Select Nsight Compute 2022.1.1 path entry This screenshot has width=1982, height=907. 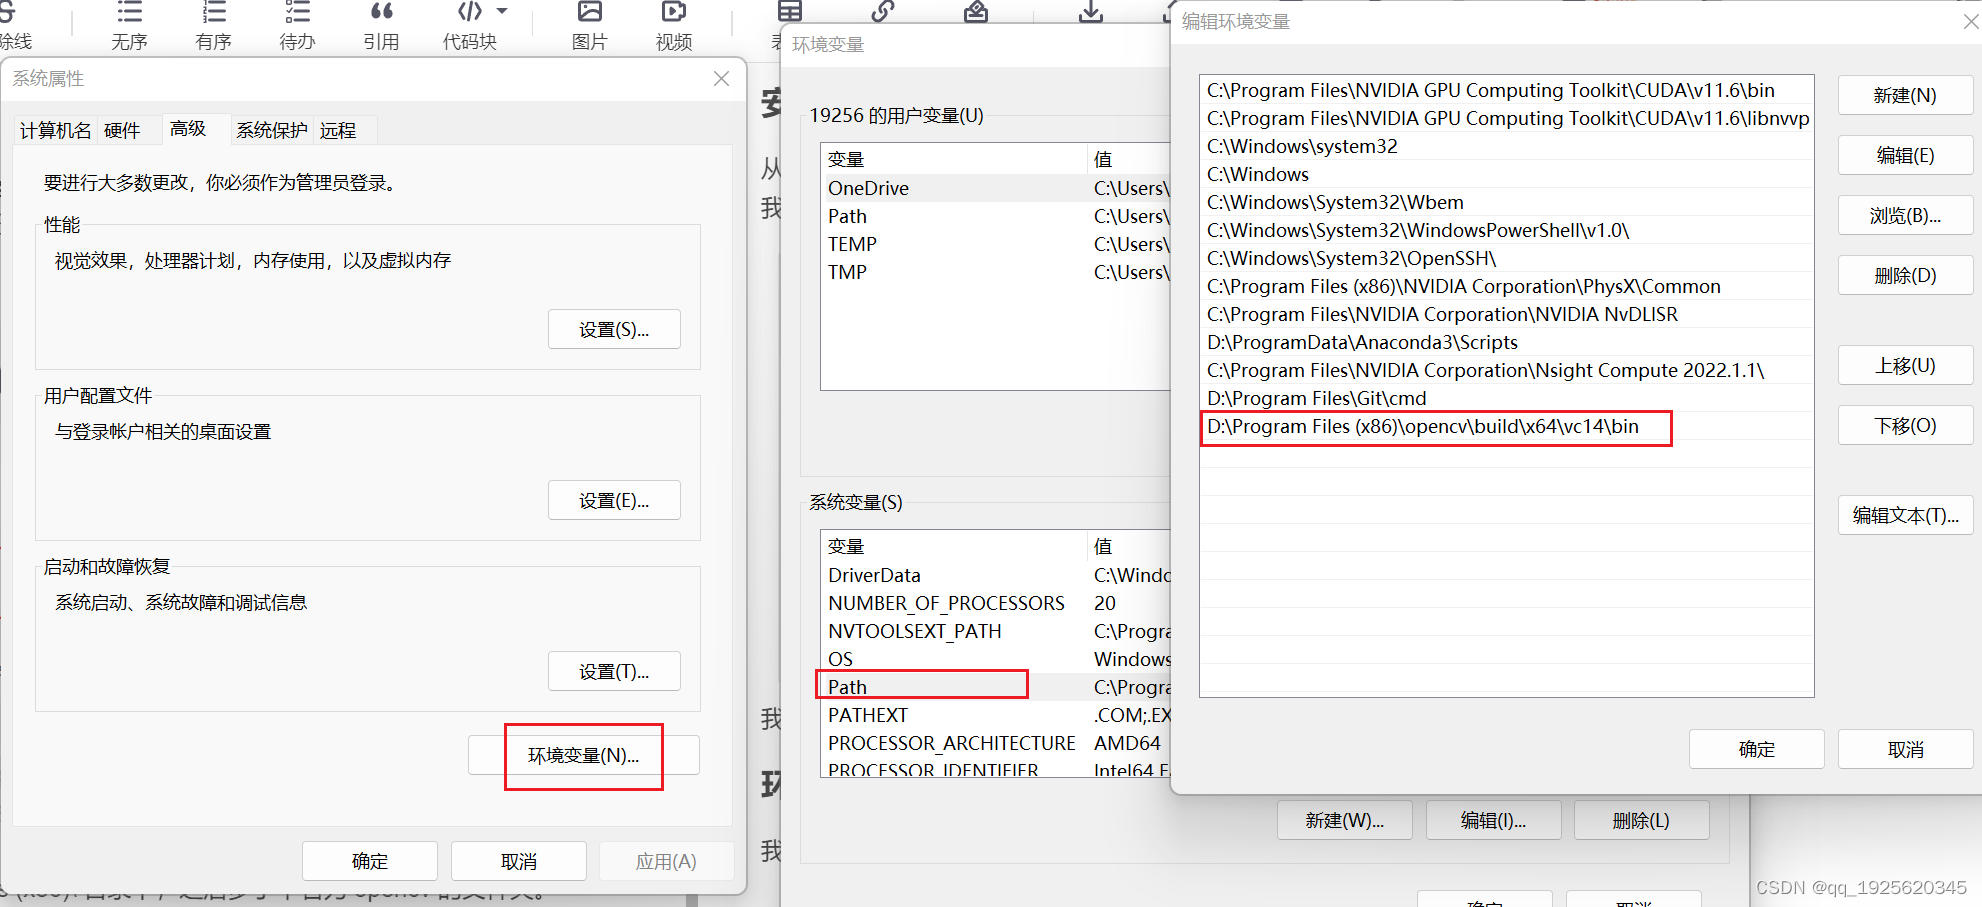[1507, 370]
